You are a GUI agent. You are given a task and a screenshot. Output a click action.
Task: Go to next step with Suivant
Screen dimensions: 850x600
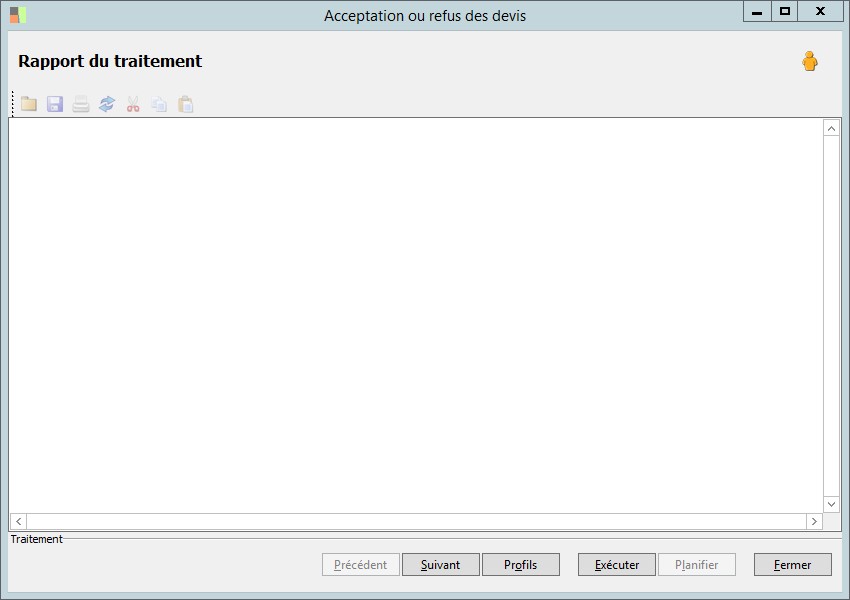(441, 565)
